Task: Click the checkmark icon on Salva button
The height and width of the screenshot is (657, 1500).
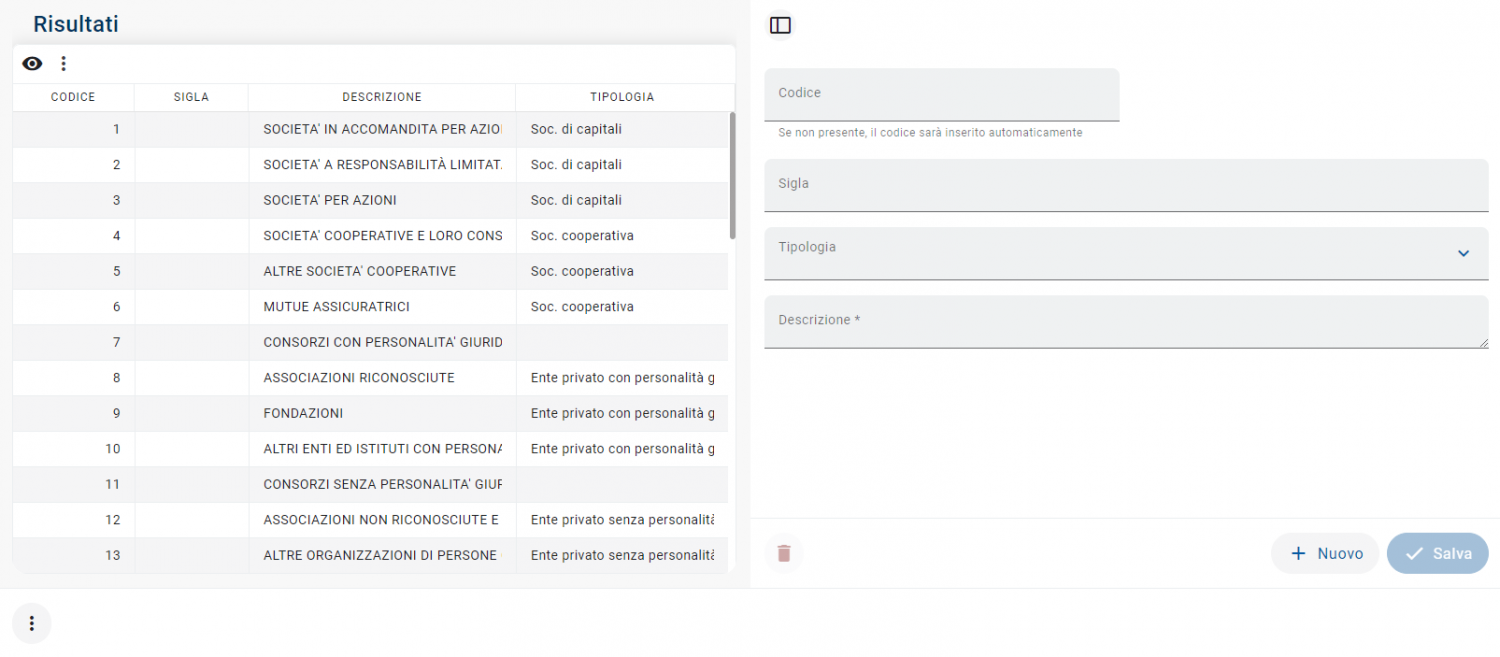Action: pyautogui.click(x=1414, y=553)
